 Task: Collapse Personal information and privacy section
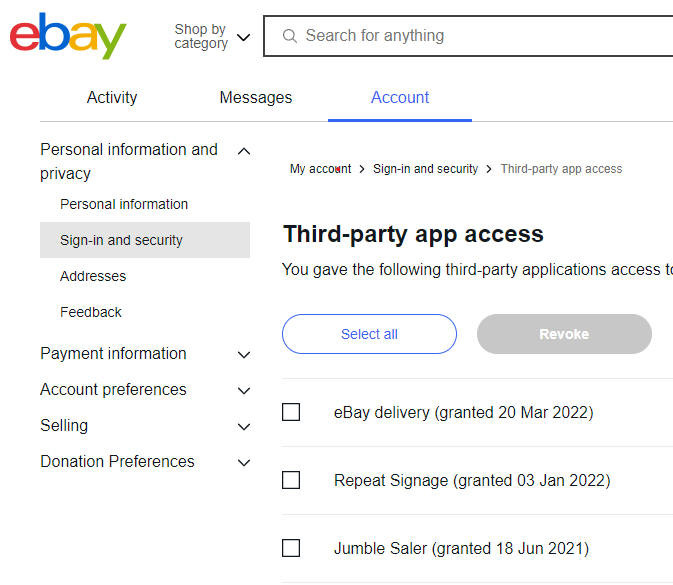click(243, 151)
